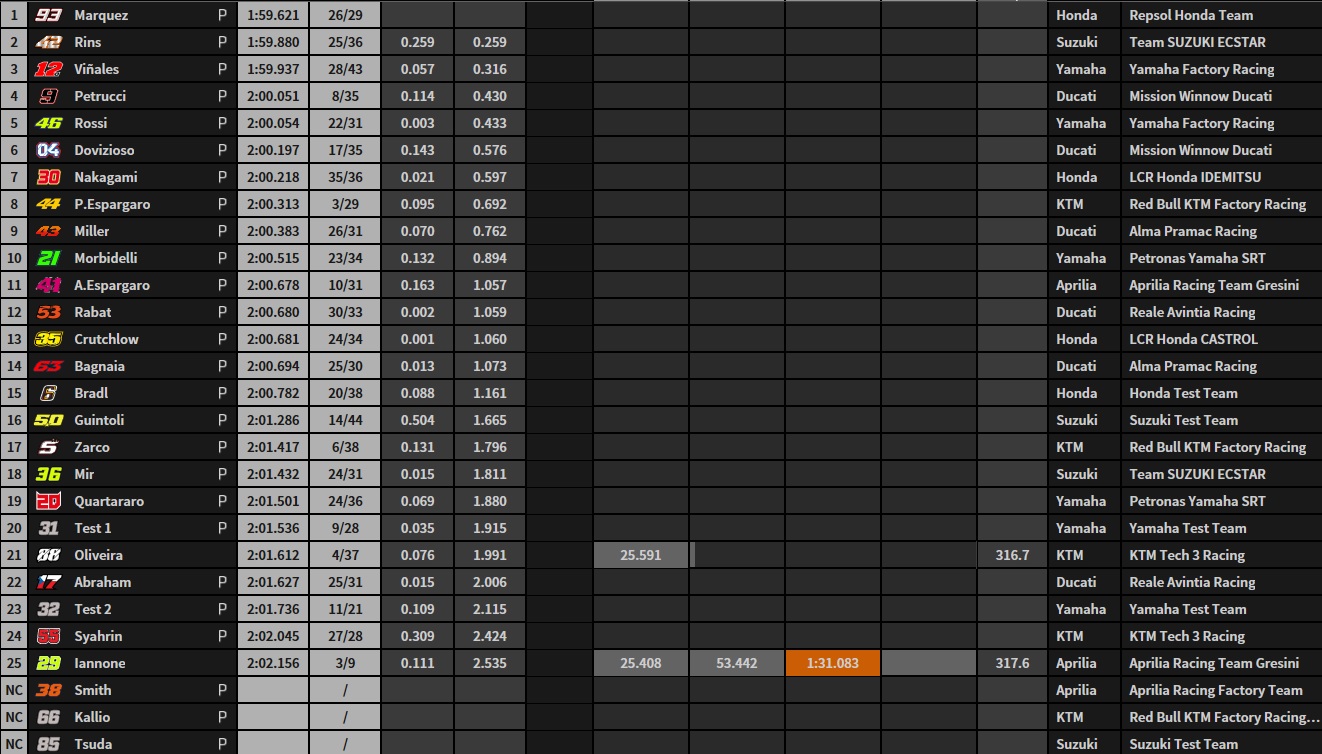Screen dimensions: 1322x754
Task: Click Nakagami's lap count 35/36
Action: tap(345, 177)
